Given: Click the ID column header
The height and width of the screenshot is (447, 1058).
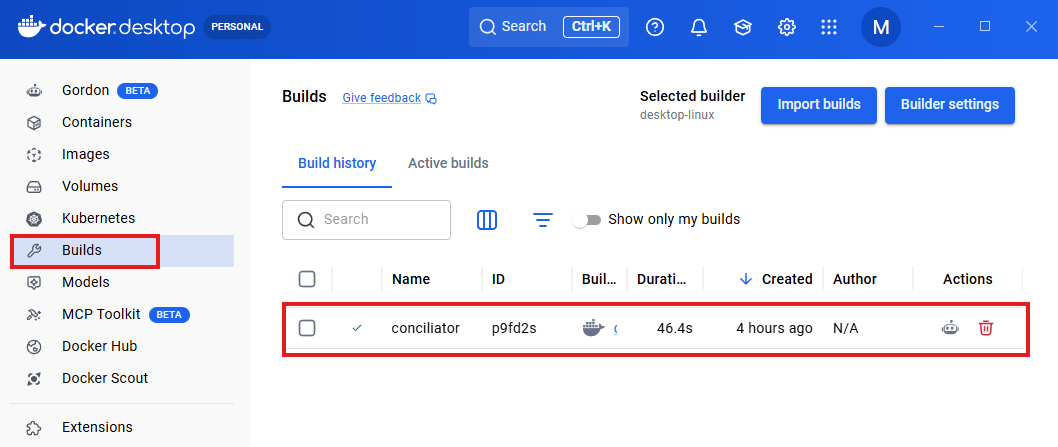Looking at the screenshot, I should coord(498,279).
